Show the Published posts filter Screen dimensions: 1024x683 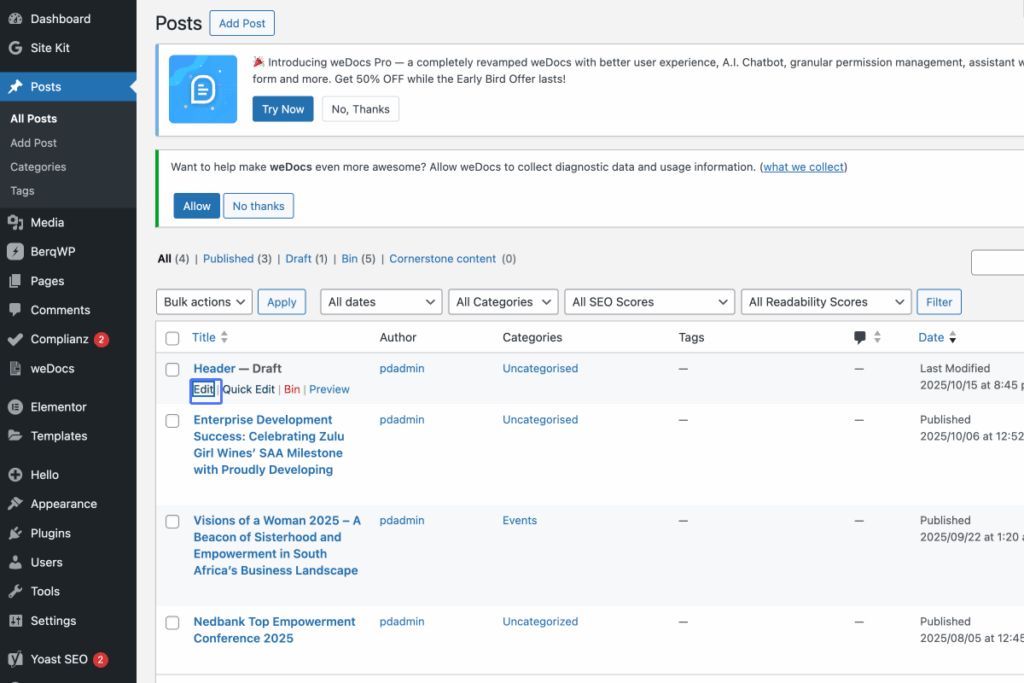(228, 259)
